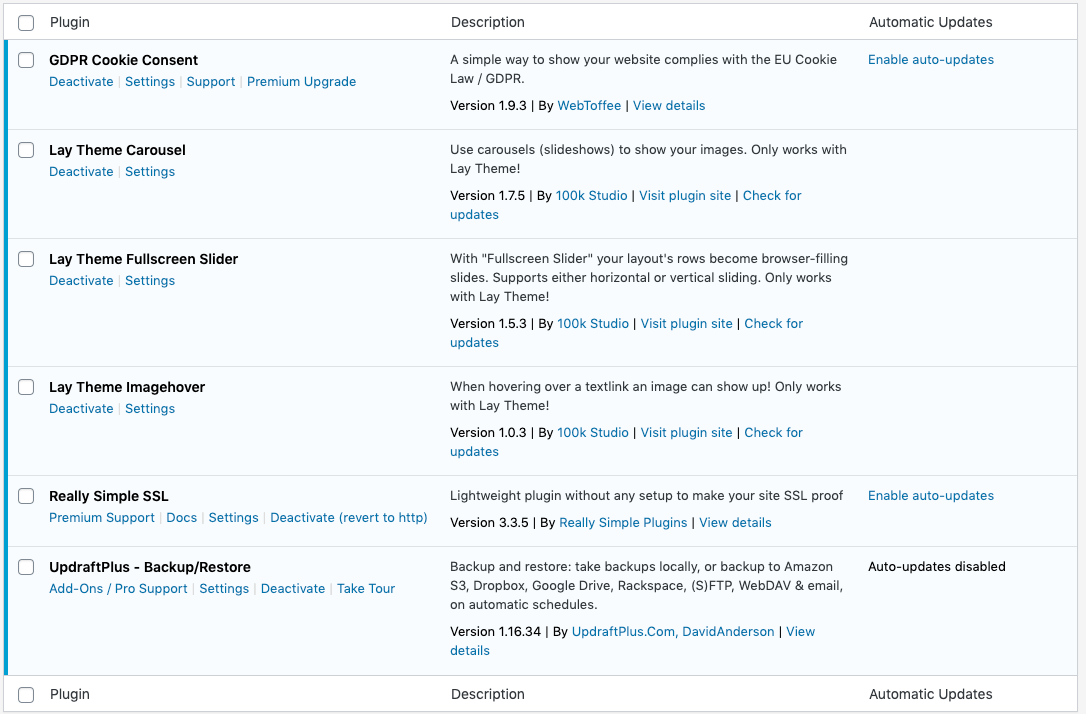Deactivate Lay Theme Imagehover plugin
The width and height of the screenshot is (1086, 714).
tap(81, 409)
